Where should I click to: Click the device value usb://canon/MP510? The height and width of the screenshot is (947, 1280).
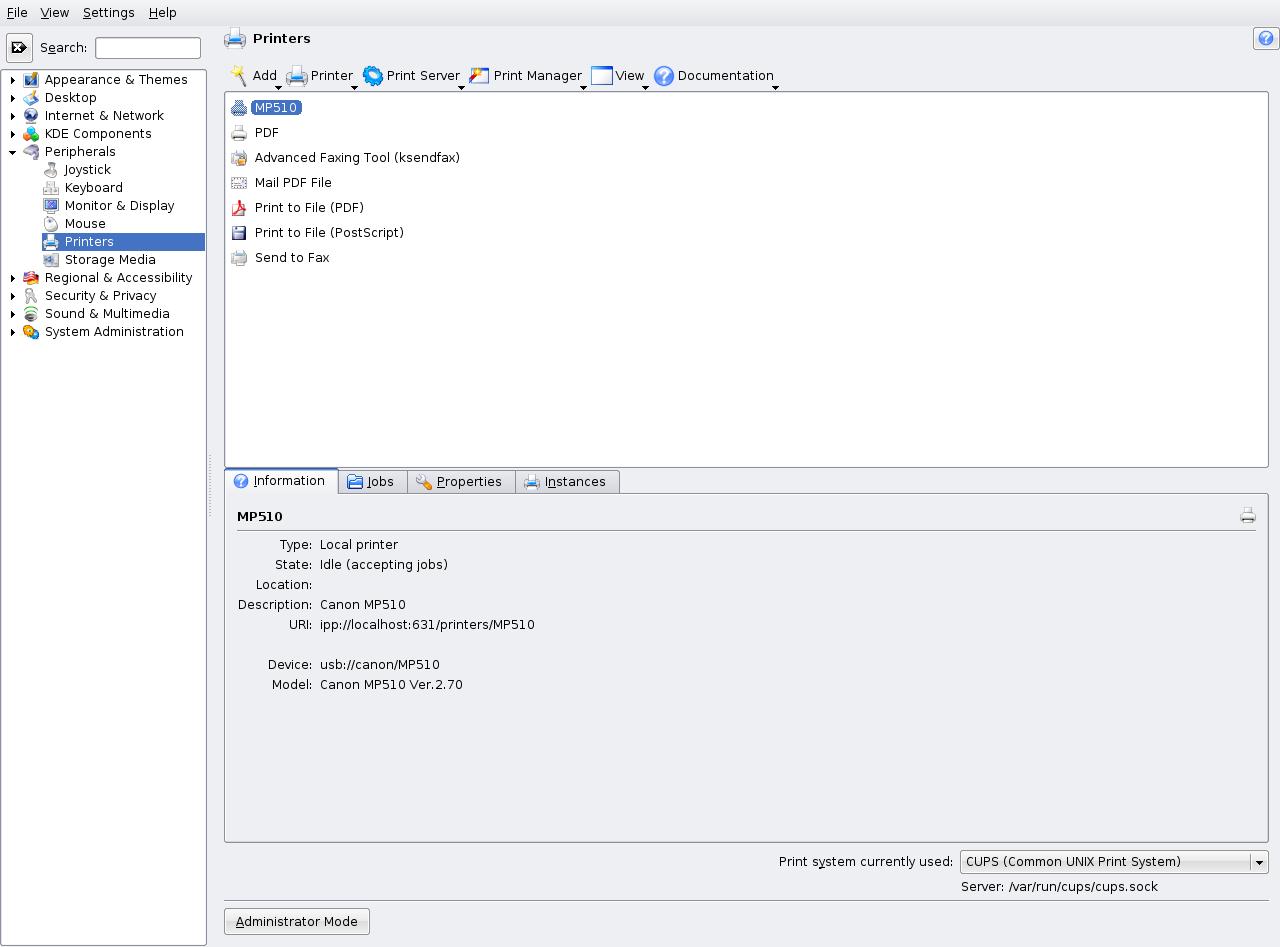[380, 664]
